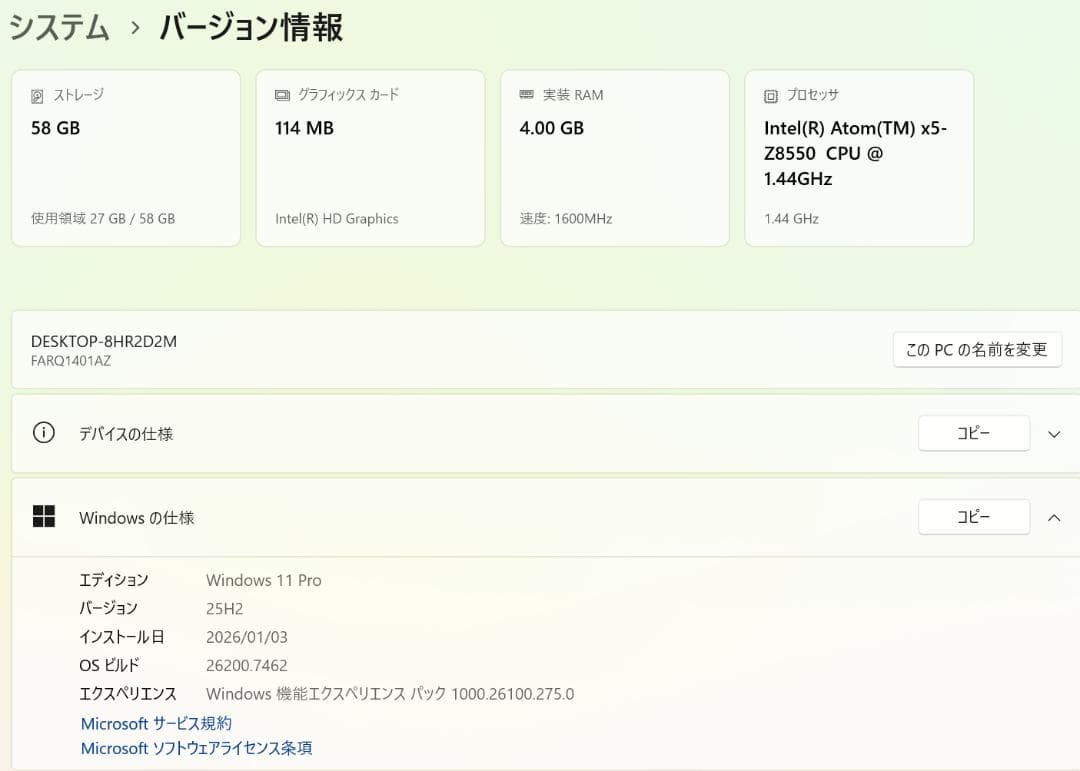This screenshot has width=1080, height=771.
Task: Collapse the Windows の仕様 section
Action: tap(1053, 518)
